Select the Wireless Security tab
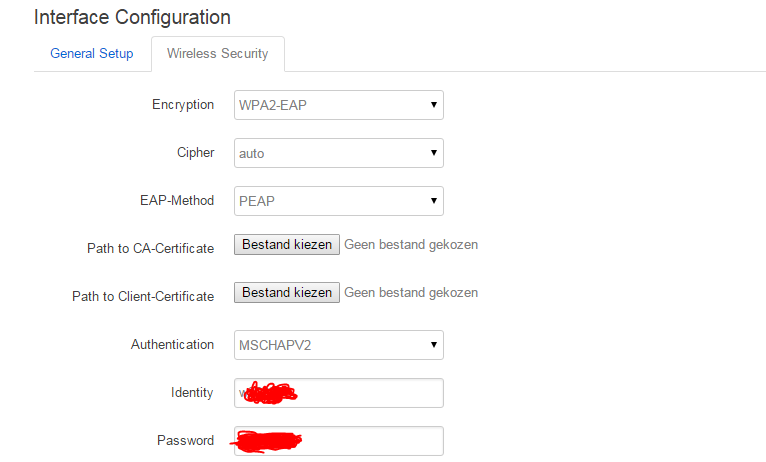This screenshot has width=766, height=462. point(217,54)
